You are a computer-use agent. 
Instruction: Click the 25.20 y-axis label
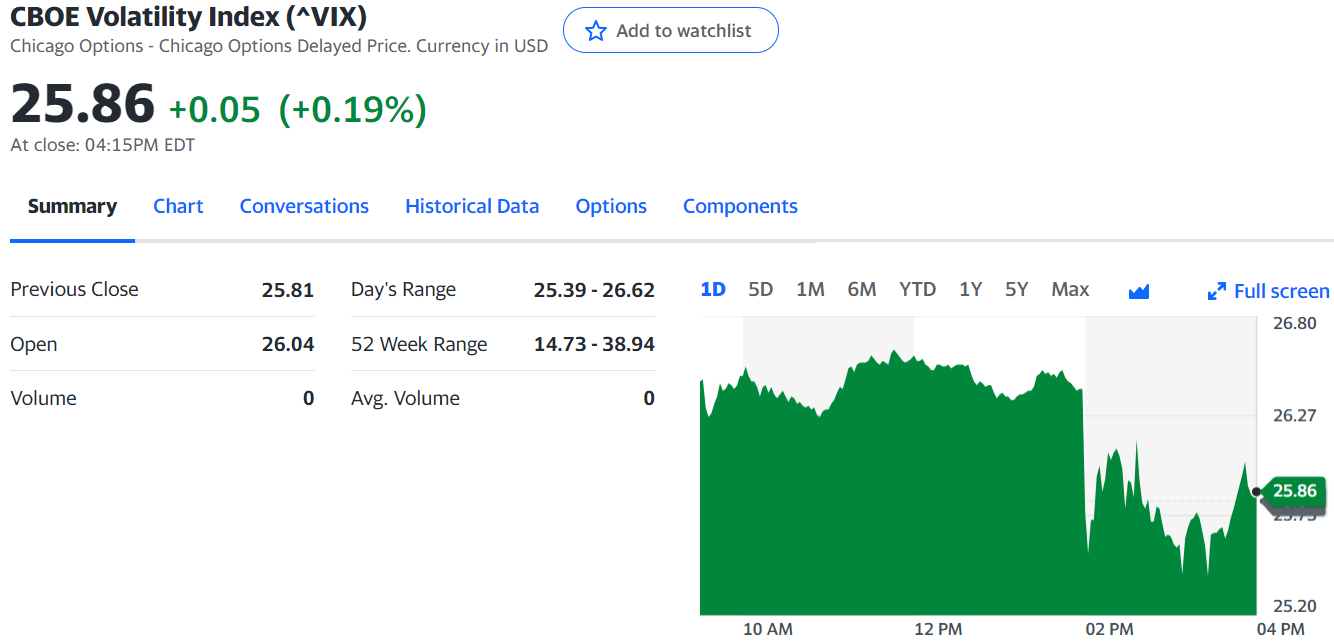[x=1294, y=605]
